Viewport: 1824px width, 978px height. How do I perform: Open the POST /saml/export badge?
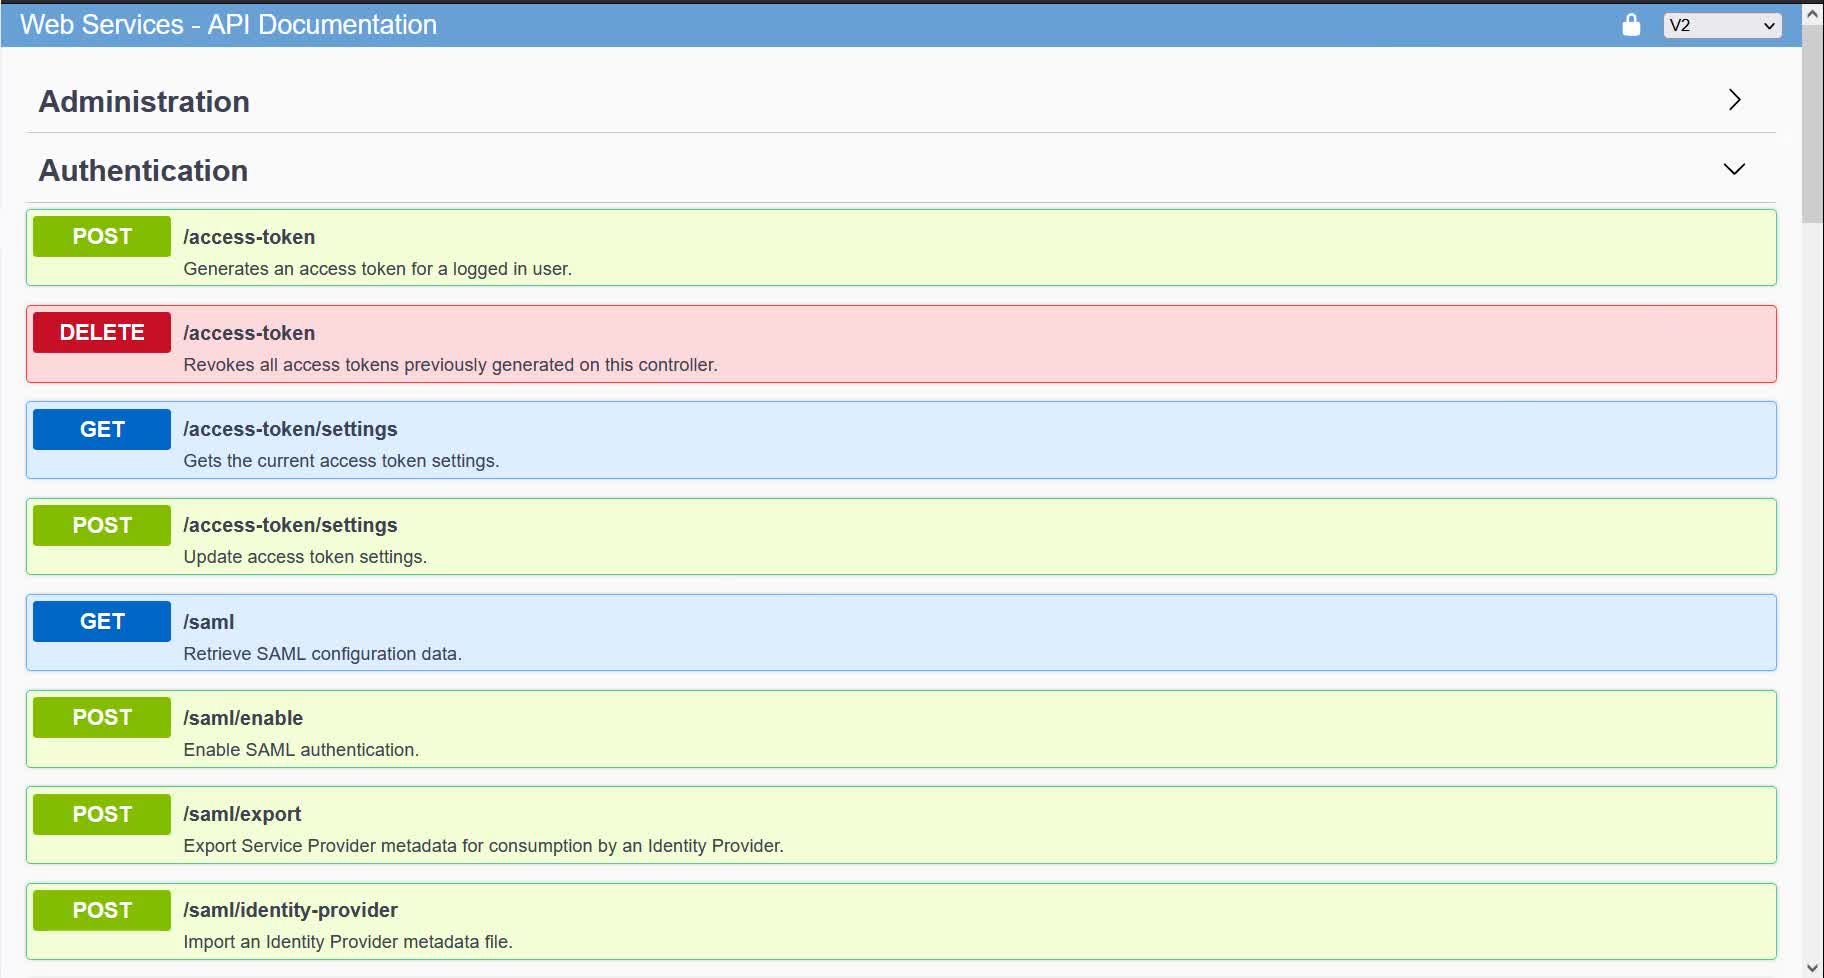pos(102,814)
